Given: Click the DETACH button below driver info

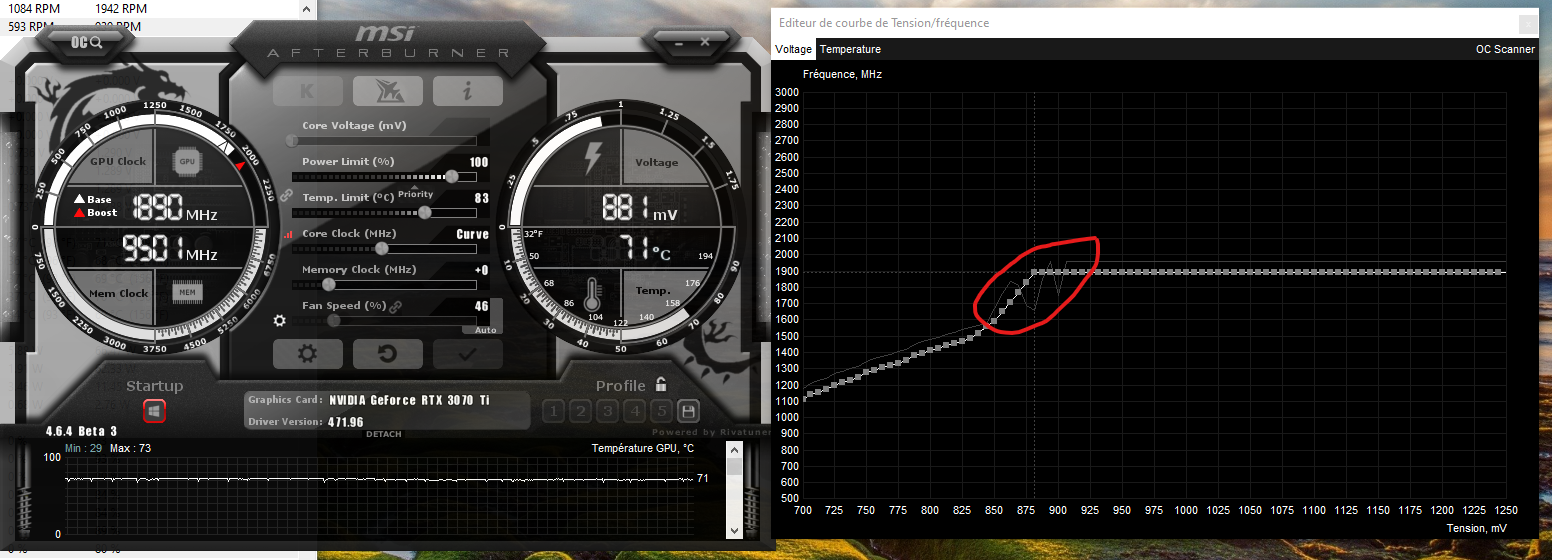Looking at the screenshot, I should (384, 434).
